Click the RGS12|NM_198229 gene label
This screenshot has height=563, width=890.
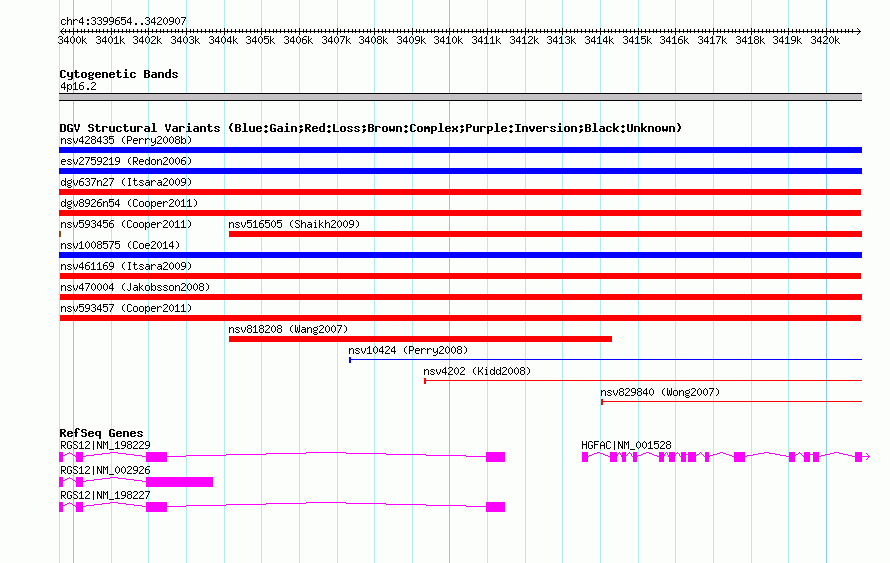105,446
